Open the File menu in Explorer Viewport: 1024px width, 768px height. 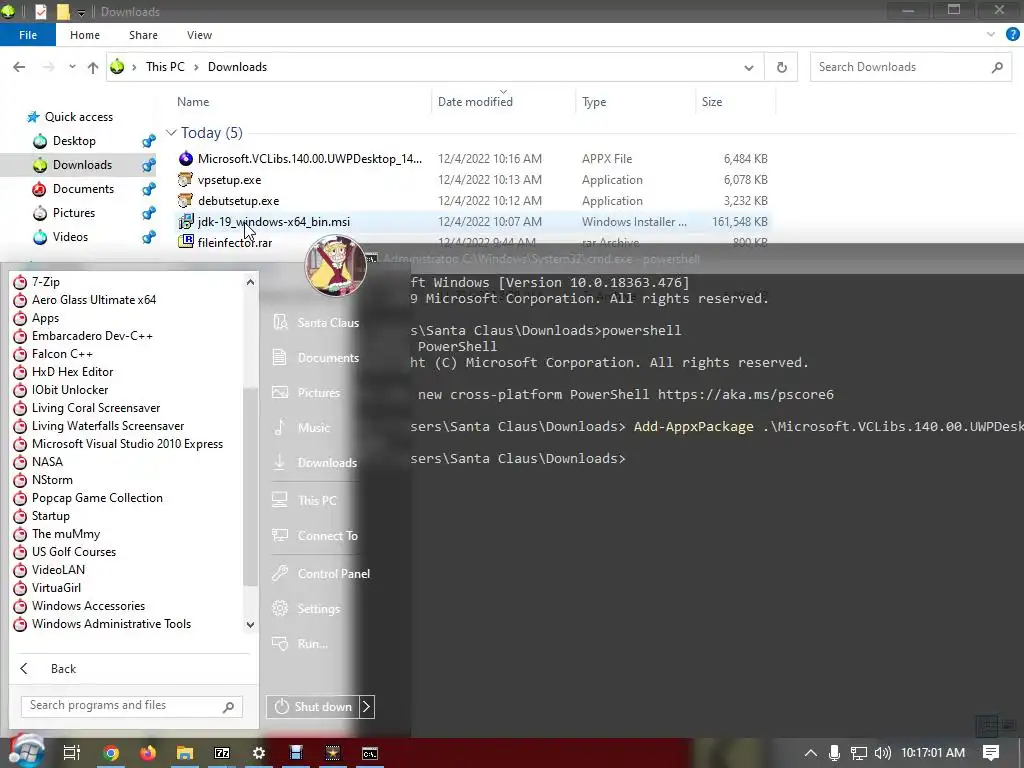[x=28, y=35]
